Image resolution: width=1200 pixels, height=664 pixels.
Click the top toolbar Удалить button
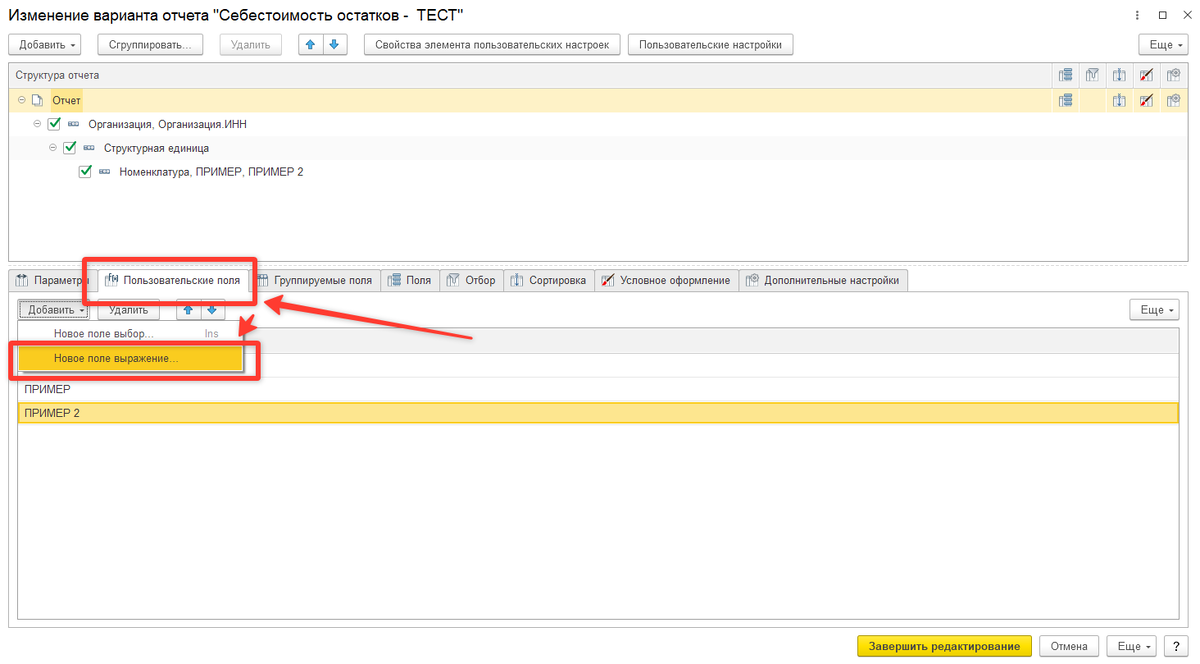click(x=250, y=45)
